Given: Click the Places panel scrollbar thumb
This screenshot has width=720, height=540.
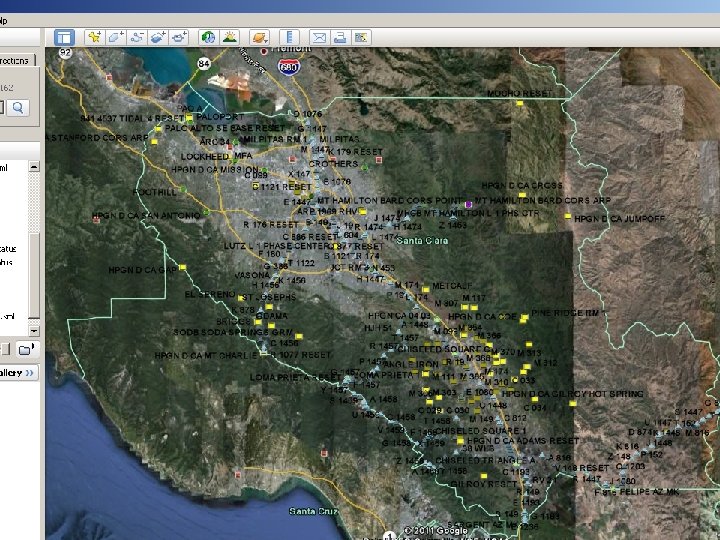Looking at the screenshot, I should coord(34,275).
